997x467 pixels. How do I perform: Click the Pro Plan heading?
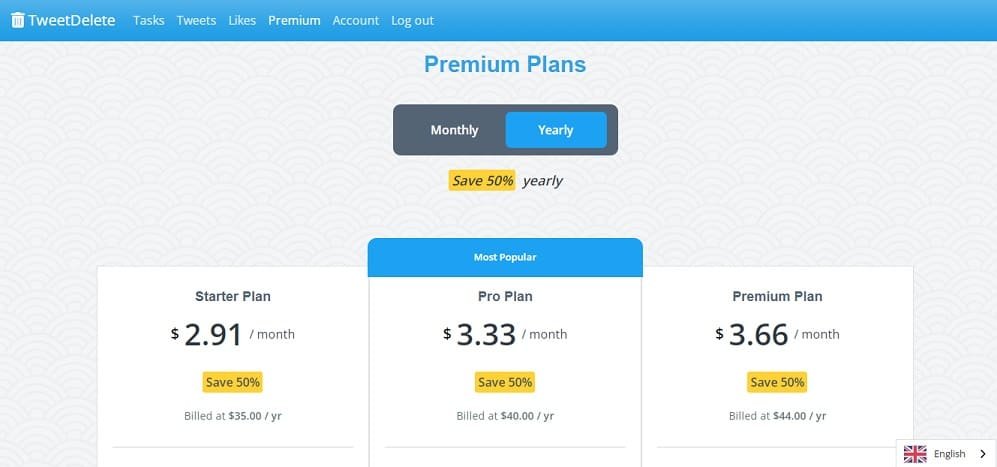coord(505,296)
